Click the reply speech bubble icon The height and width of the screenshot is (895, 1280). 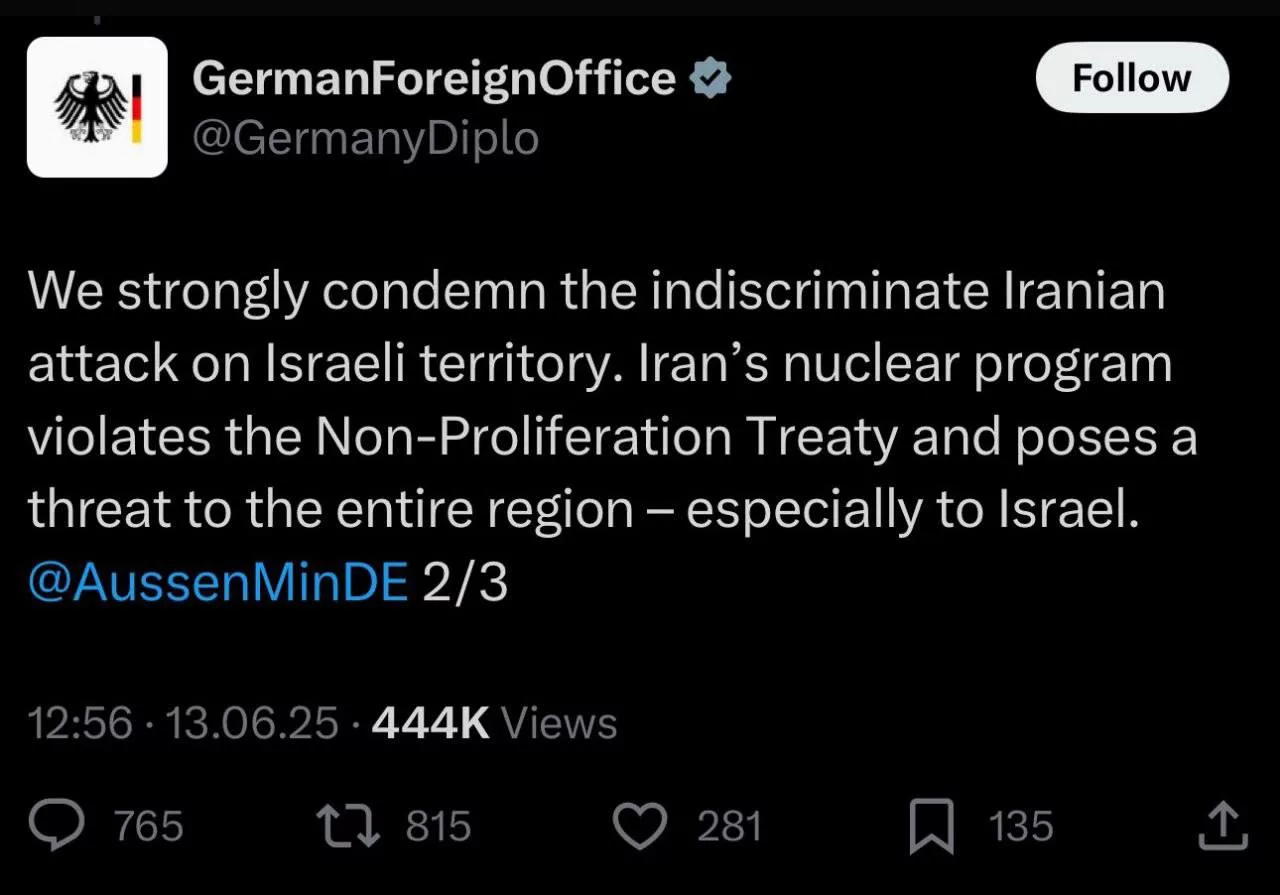(58, 826)
